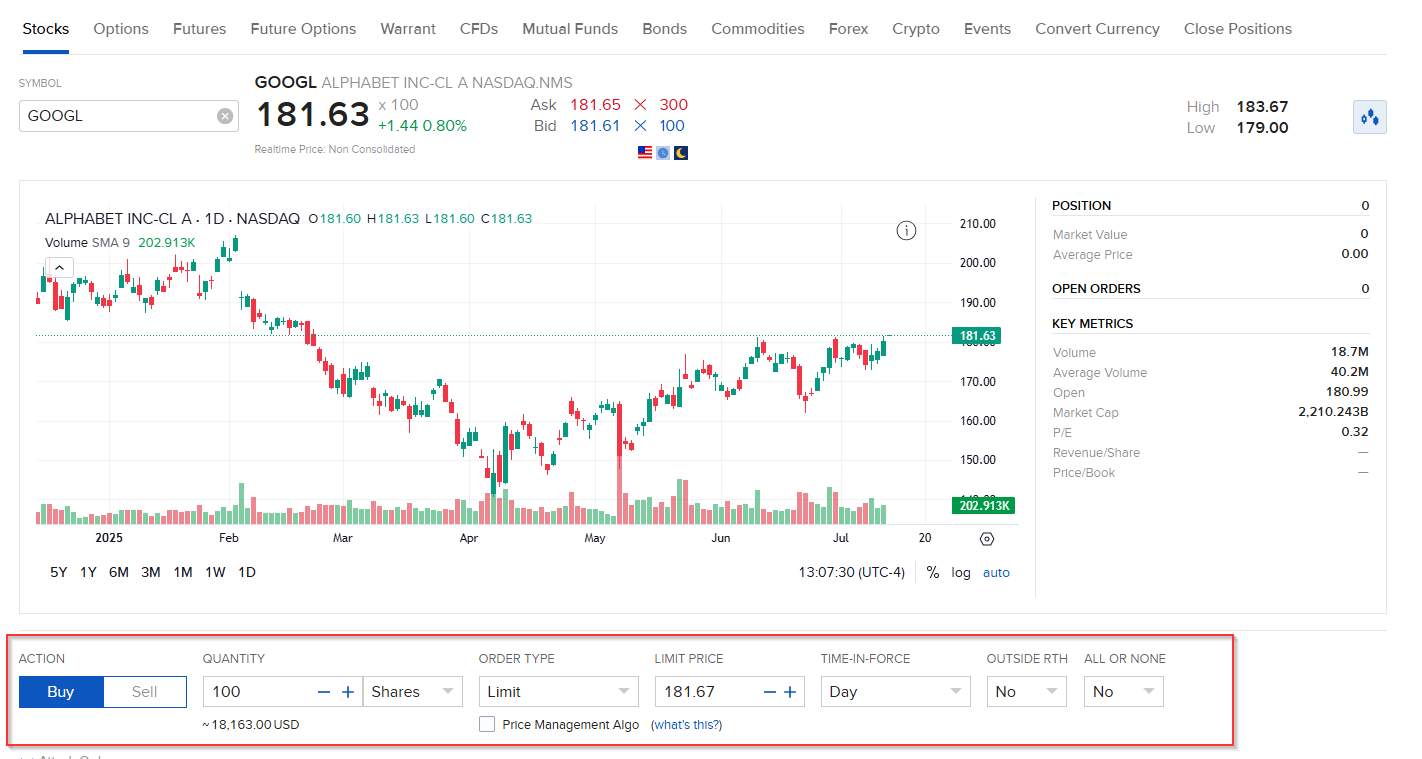The height and width of the screenshot is (759, 1422).
Task: Open chart settings via the gear icon
Action: [x=987, y=538]
